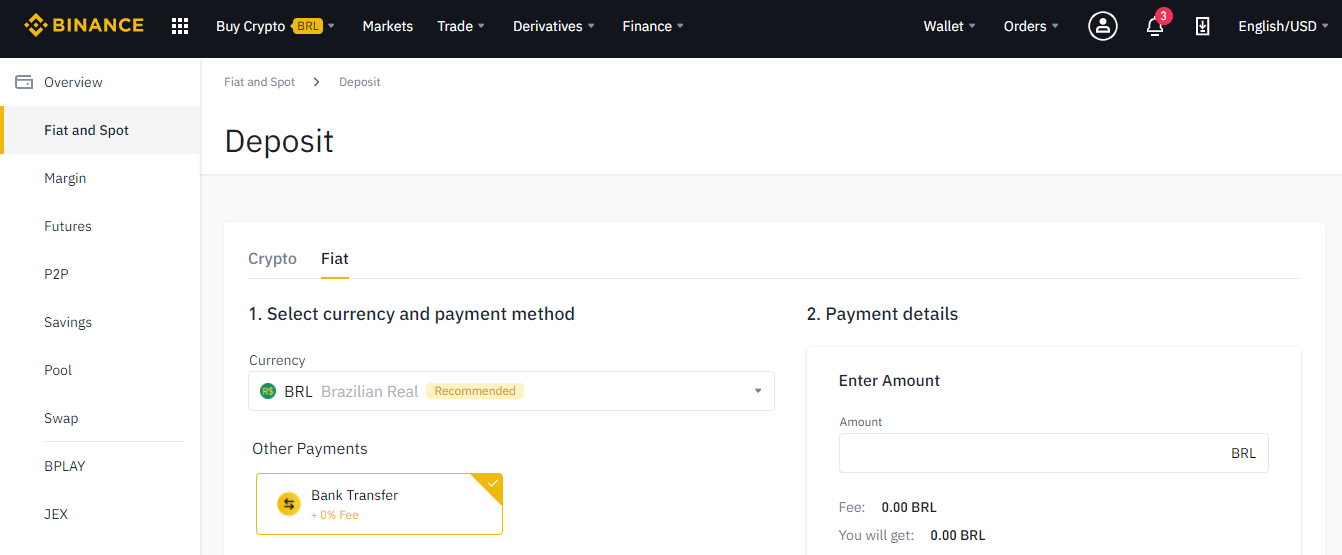
Task: View notifications bell icon
Action: pos(1155,27)
